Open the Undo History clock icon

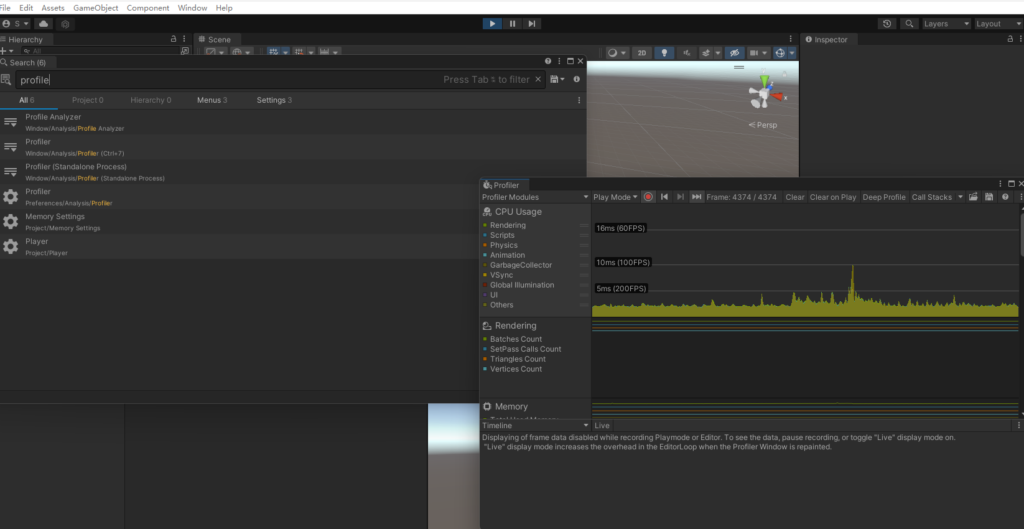[x=887, y=23]
